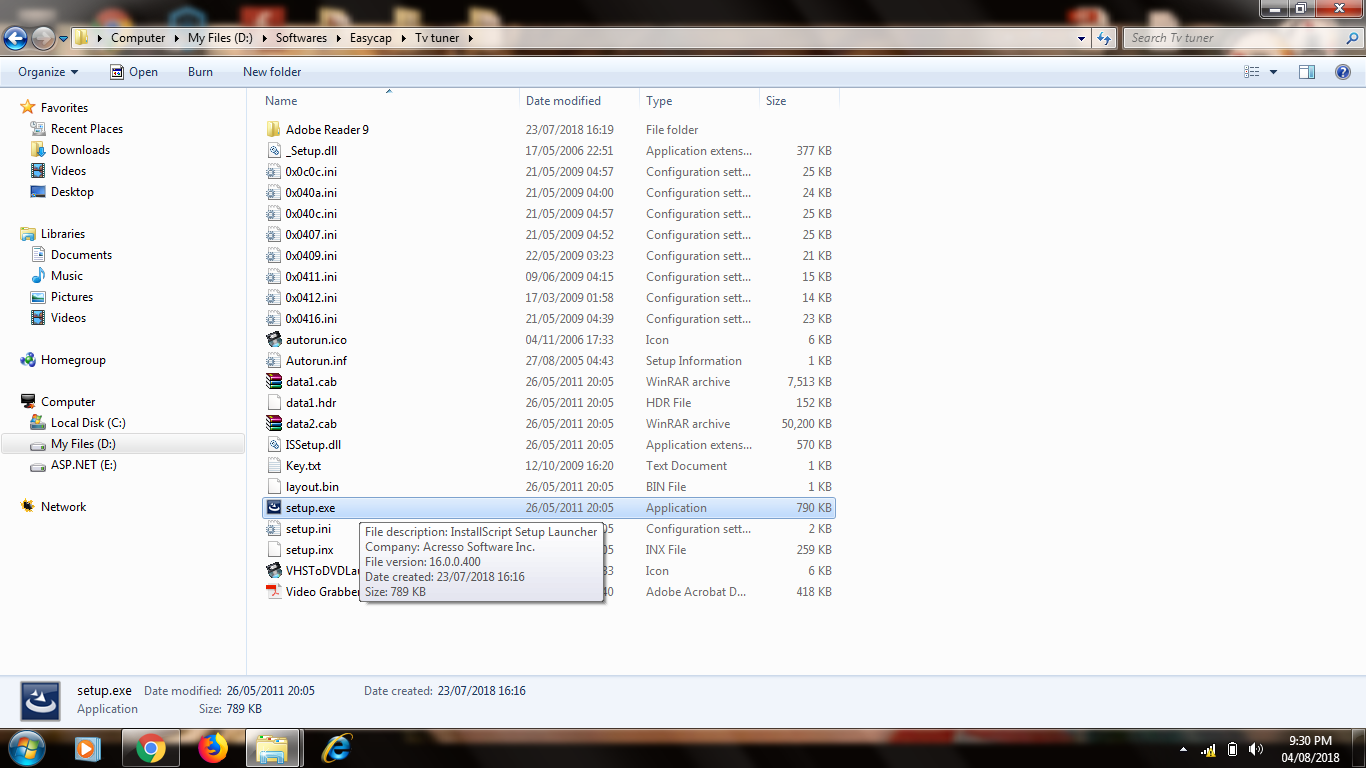1366x768 pixels.
Task: Show hidden system tray icons
Action: pos(1183,750)
